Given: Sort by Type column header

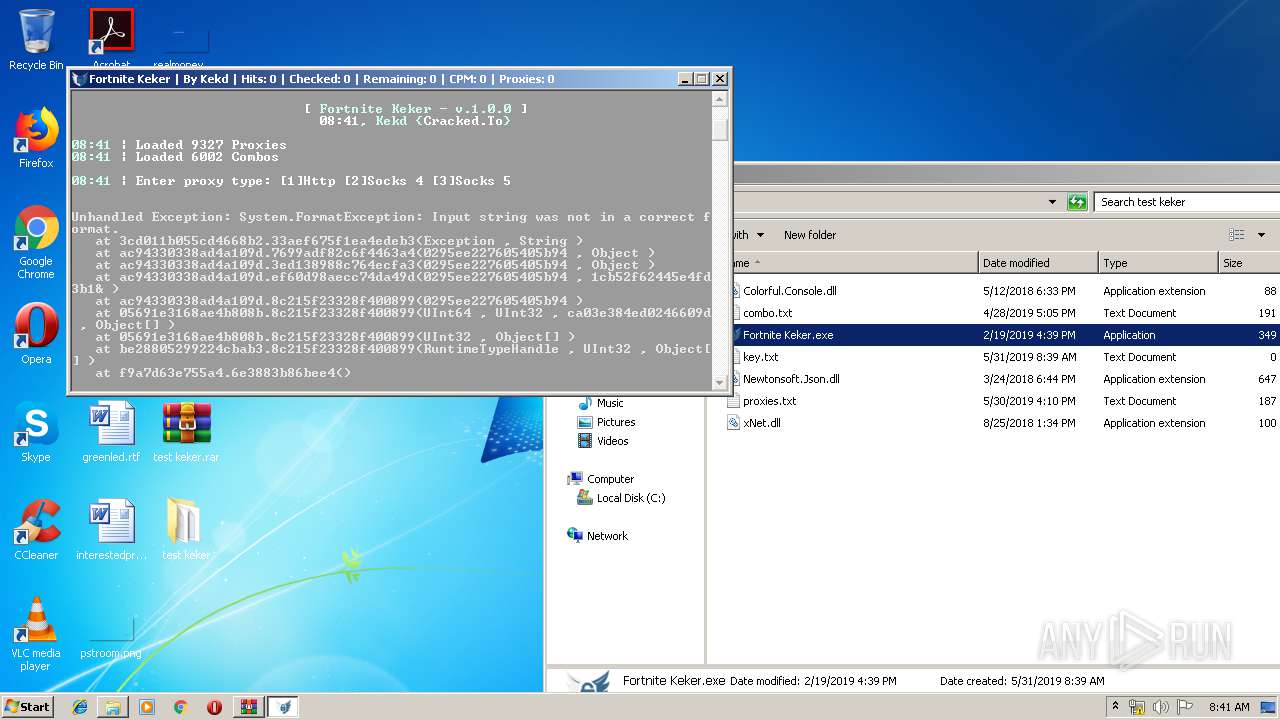Looking at the screenshot, I should pos(1156,263).
